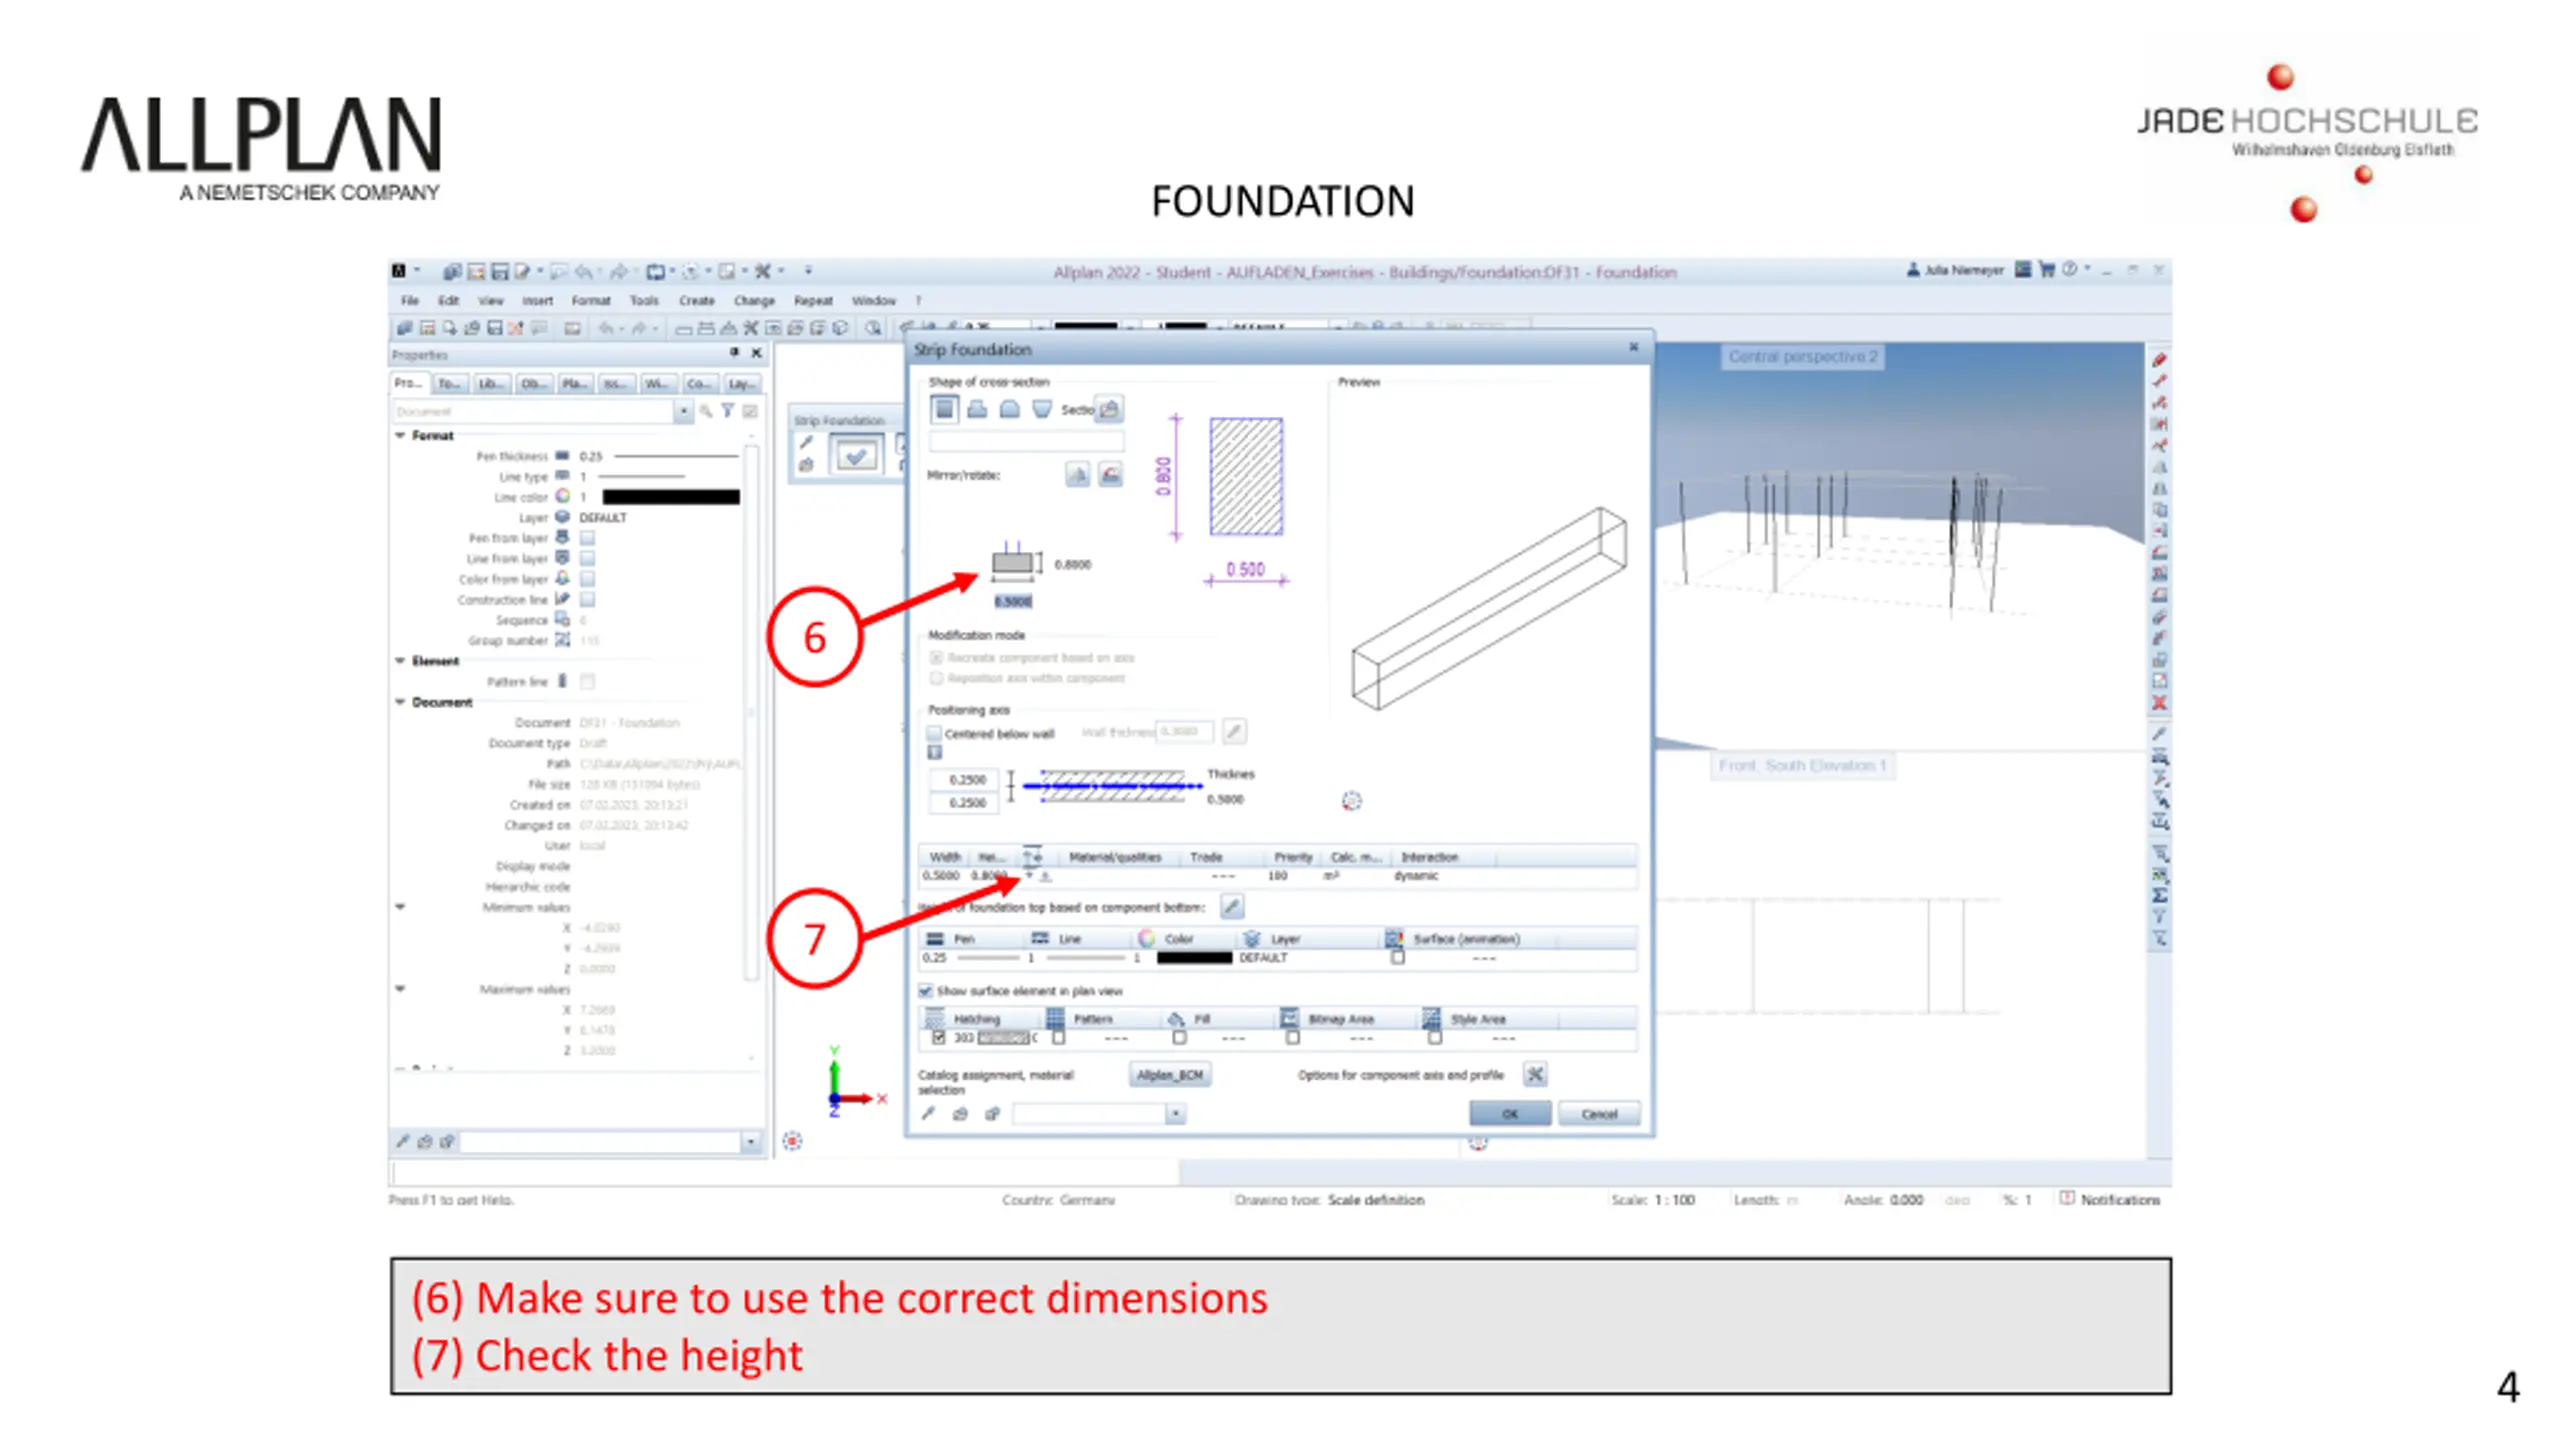Open options for component axis and profile
The height and width of the screenshot is (1440, 2560).
pos(1535,1075)
